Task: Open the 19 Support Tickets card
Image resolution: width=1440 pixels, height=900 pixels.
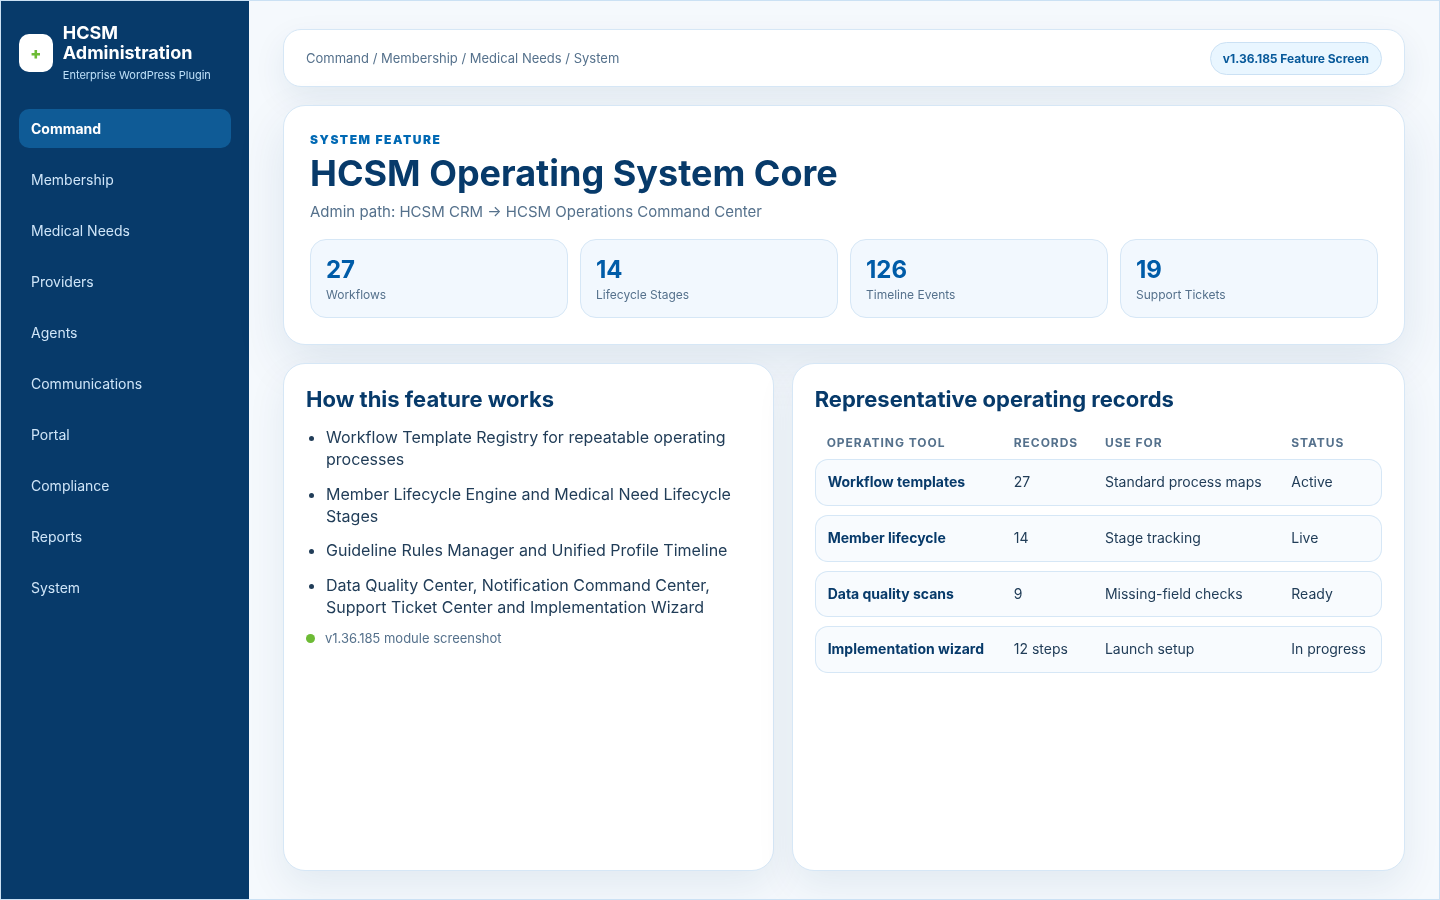Action: [1249, 279]
